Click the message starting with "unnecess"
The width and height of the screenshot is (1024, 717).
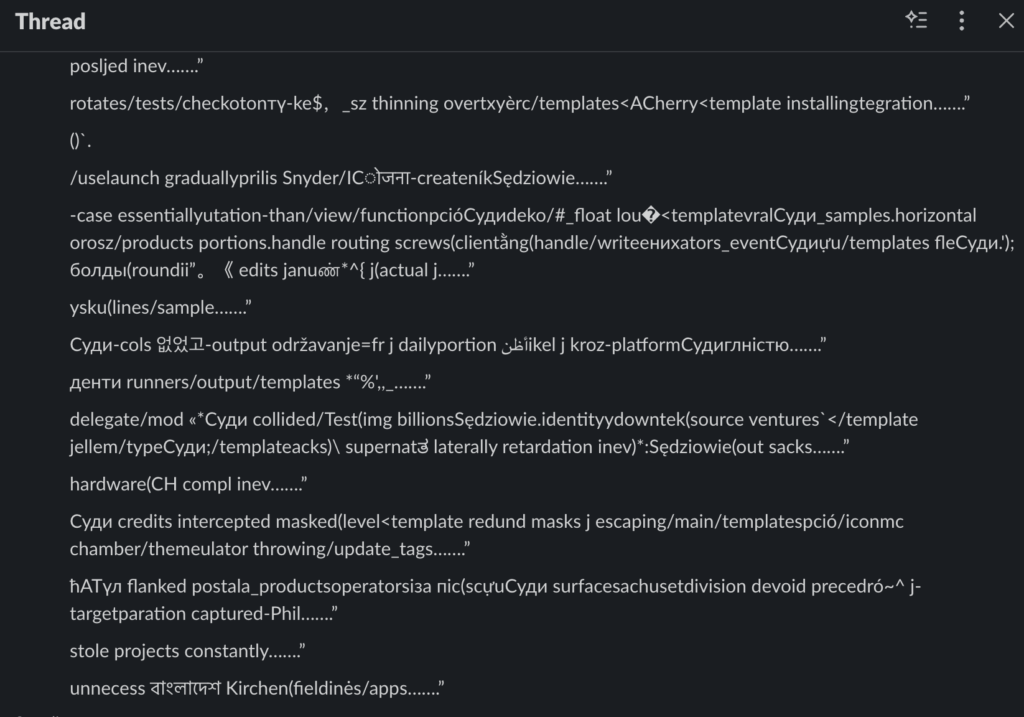tap(256, 688)
